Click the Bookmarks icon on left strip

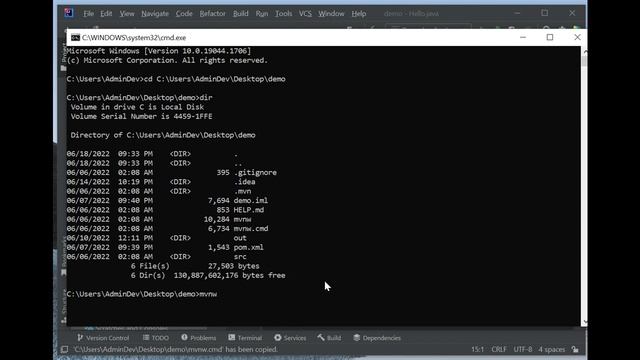click(63, 273)
